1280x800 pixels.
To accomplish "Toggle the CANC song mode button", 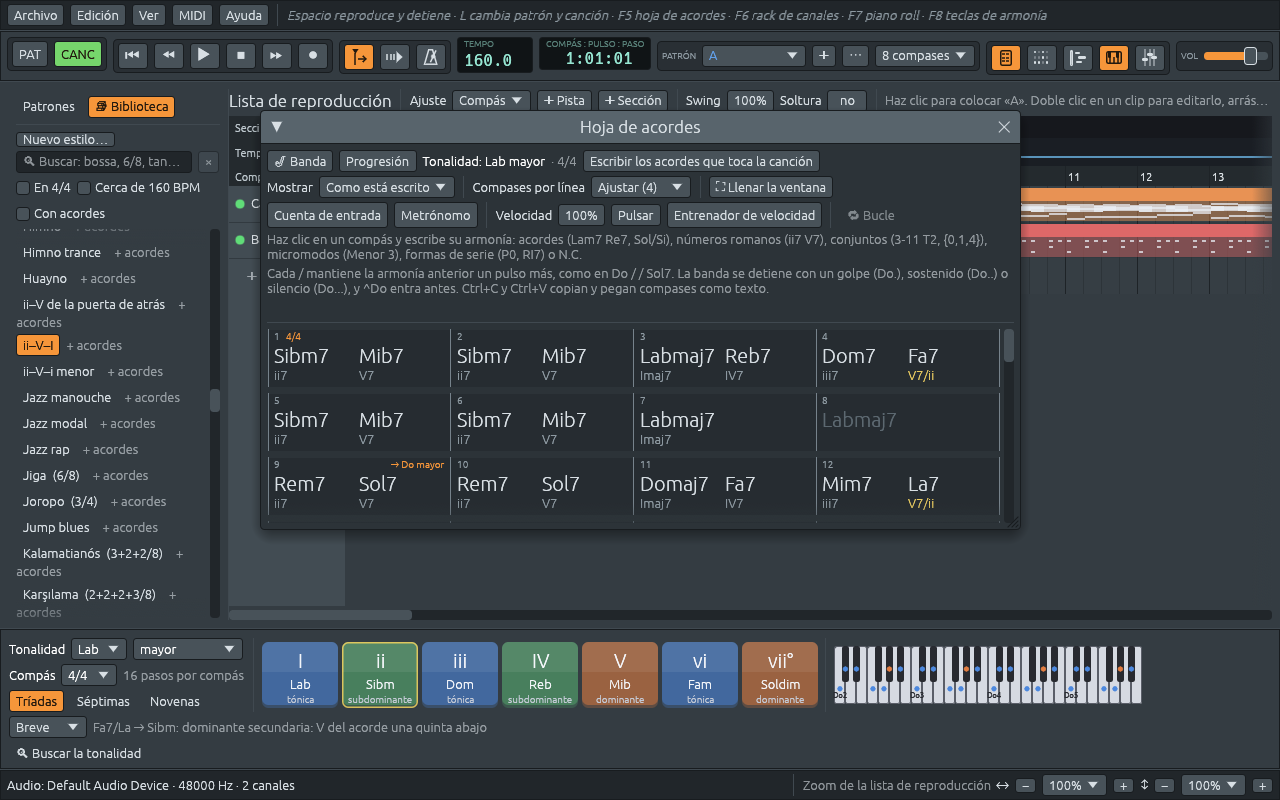I will [x=78, y=55].
